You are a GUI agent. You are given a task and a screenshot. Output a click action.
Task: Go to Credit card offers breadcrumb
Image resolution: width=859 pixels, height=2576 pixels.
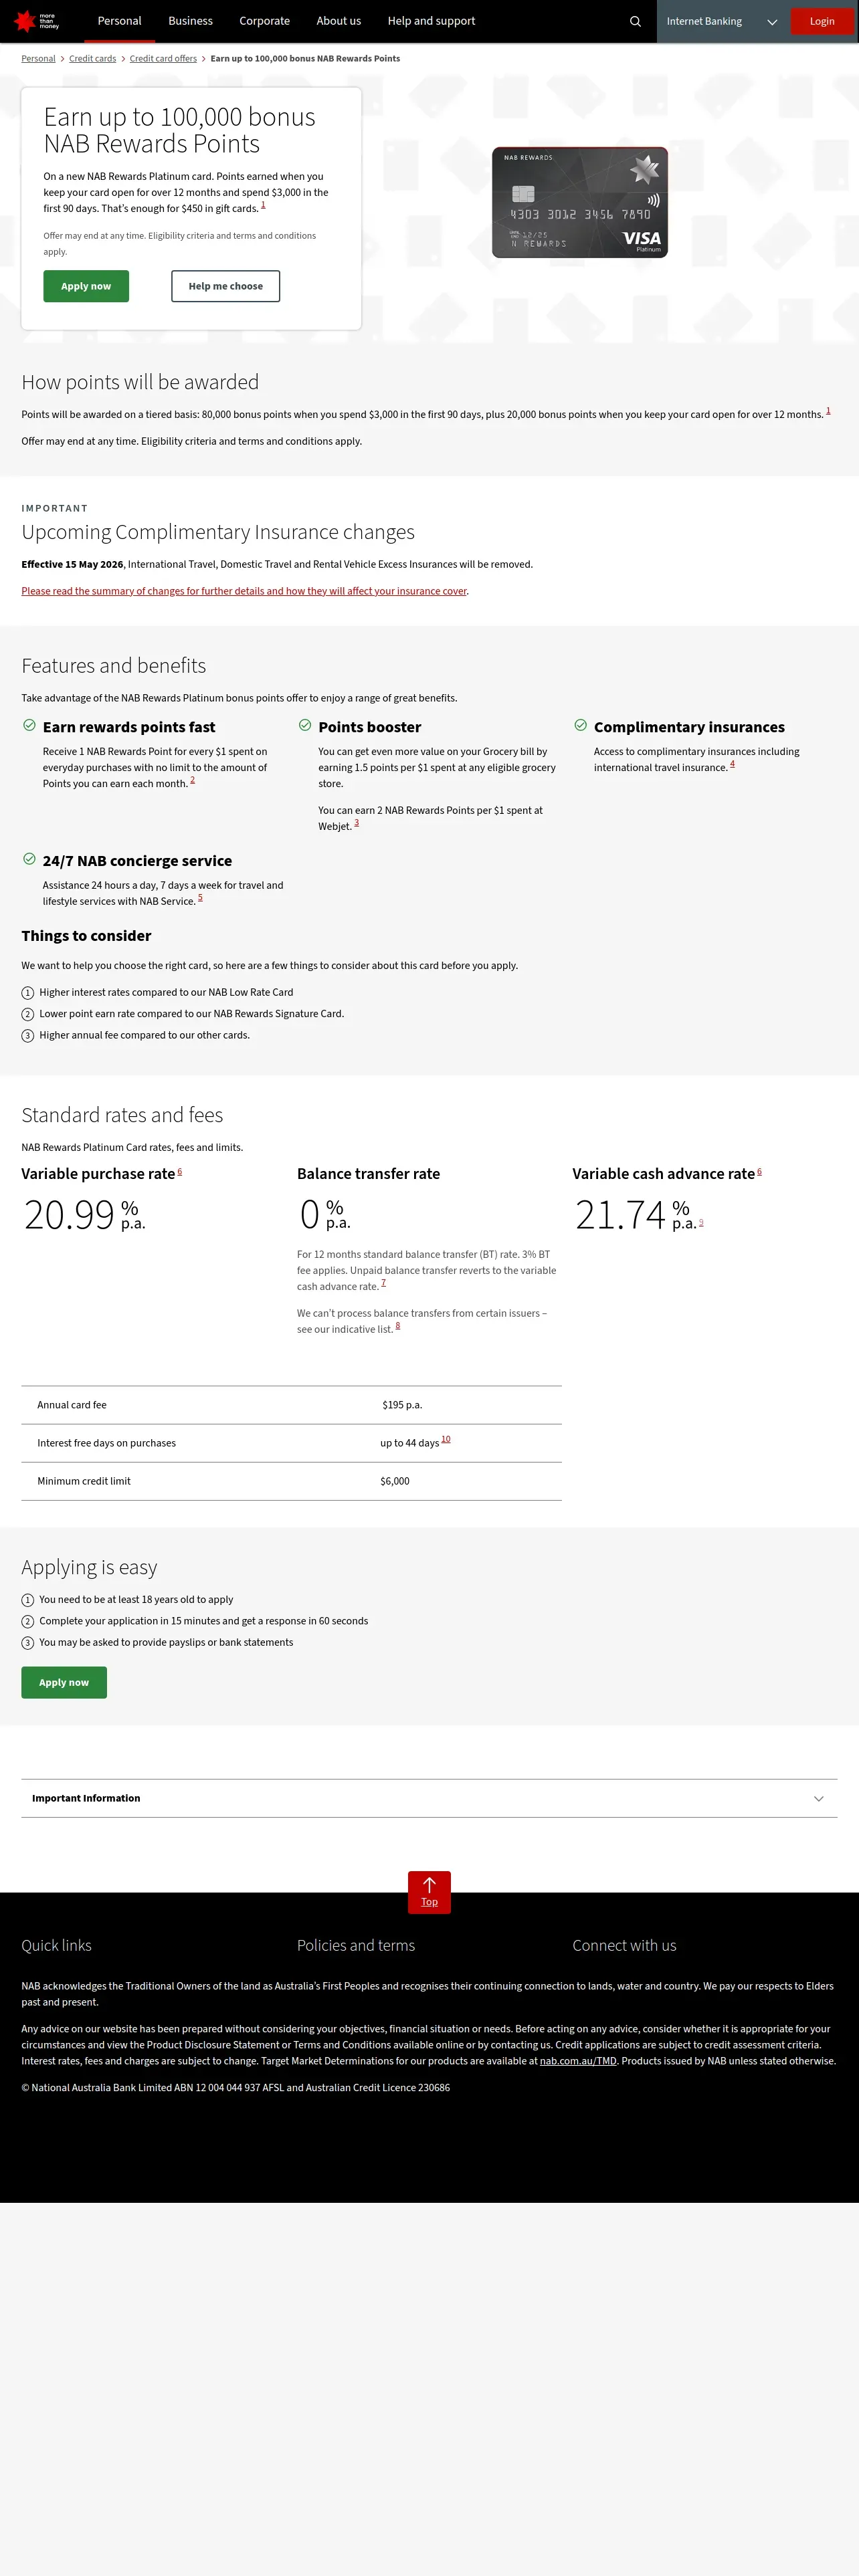coord(163,59)
